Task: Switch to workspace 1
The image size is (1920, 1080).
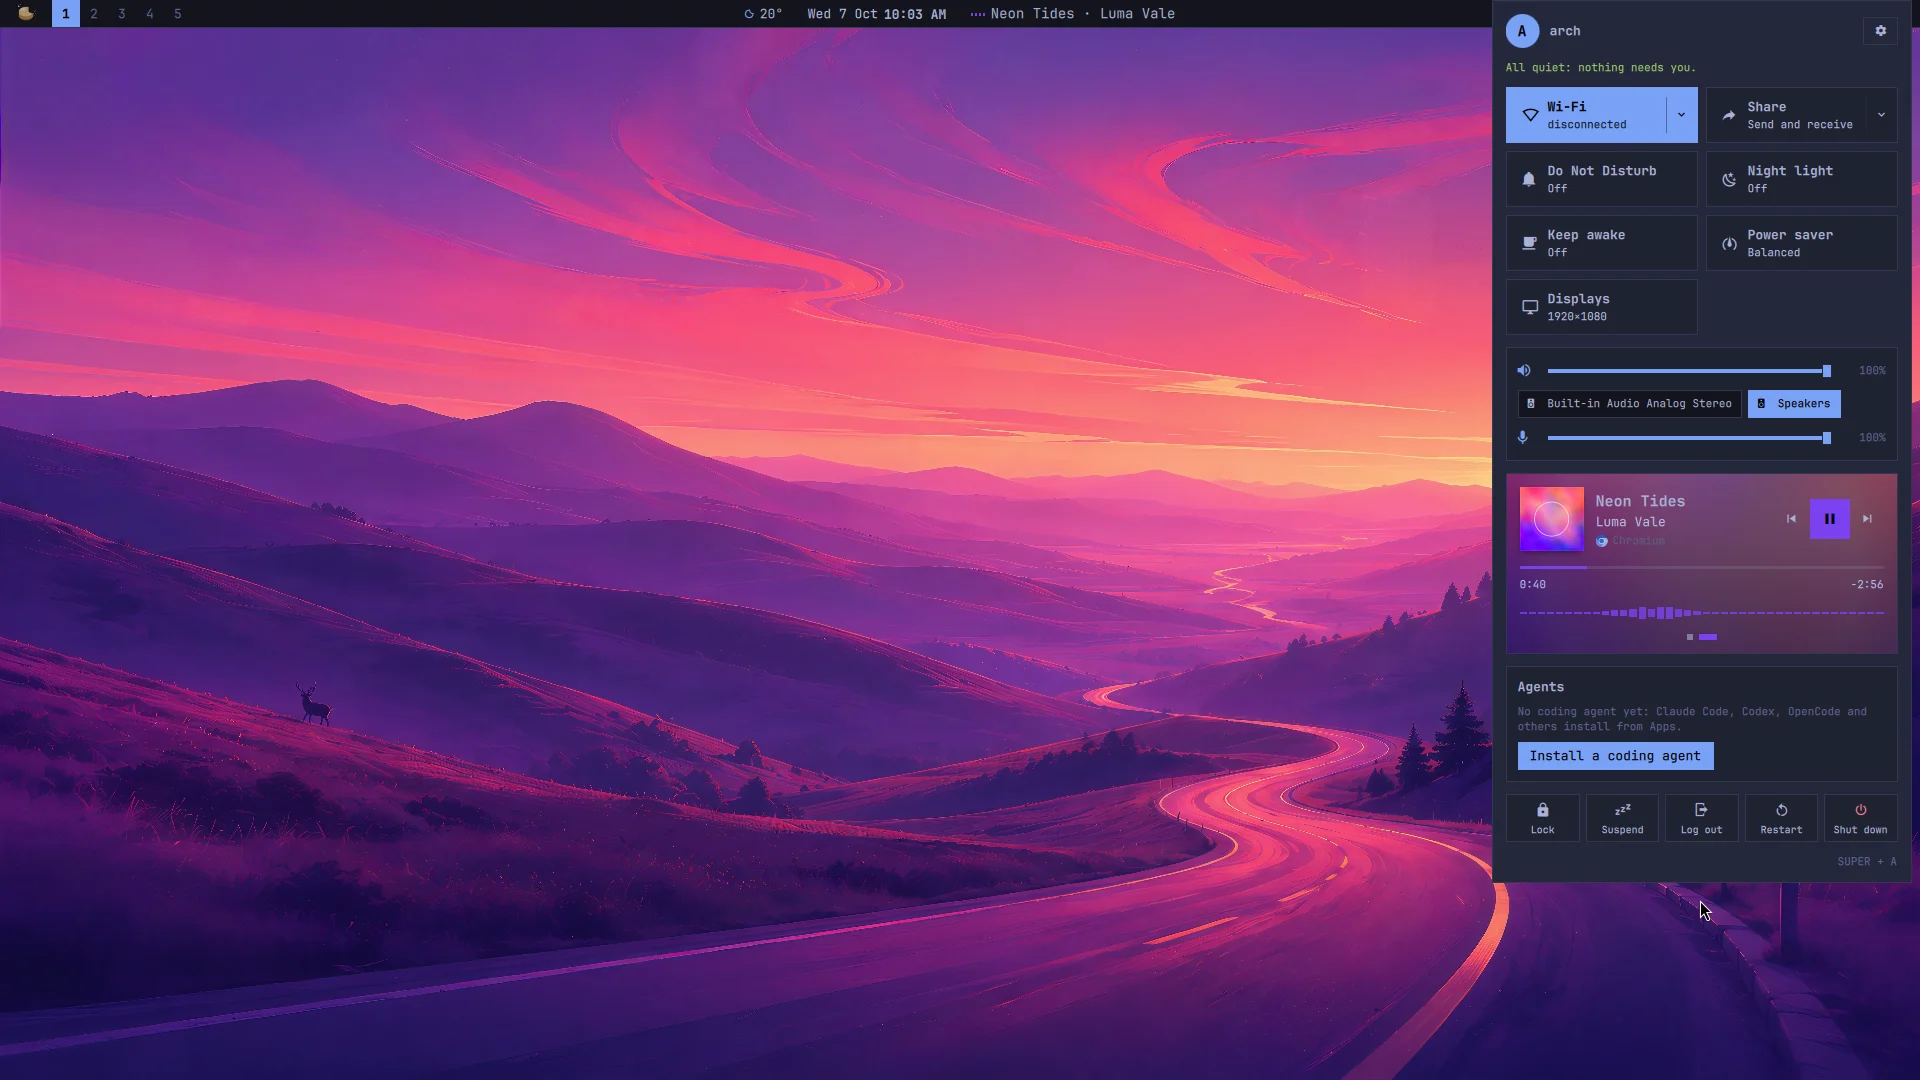Action: [x=66, y=14]
